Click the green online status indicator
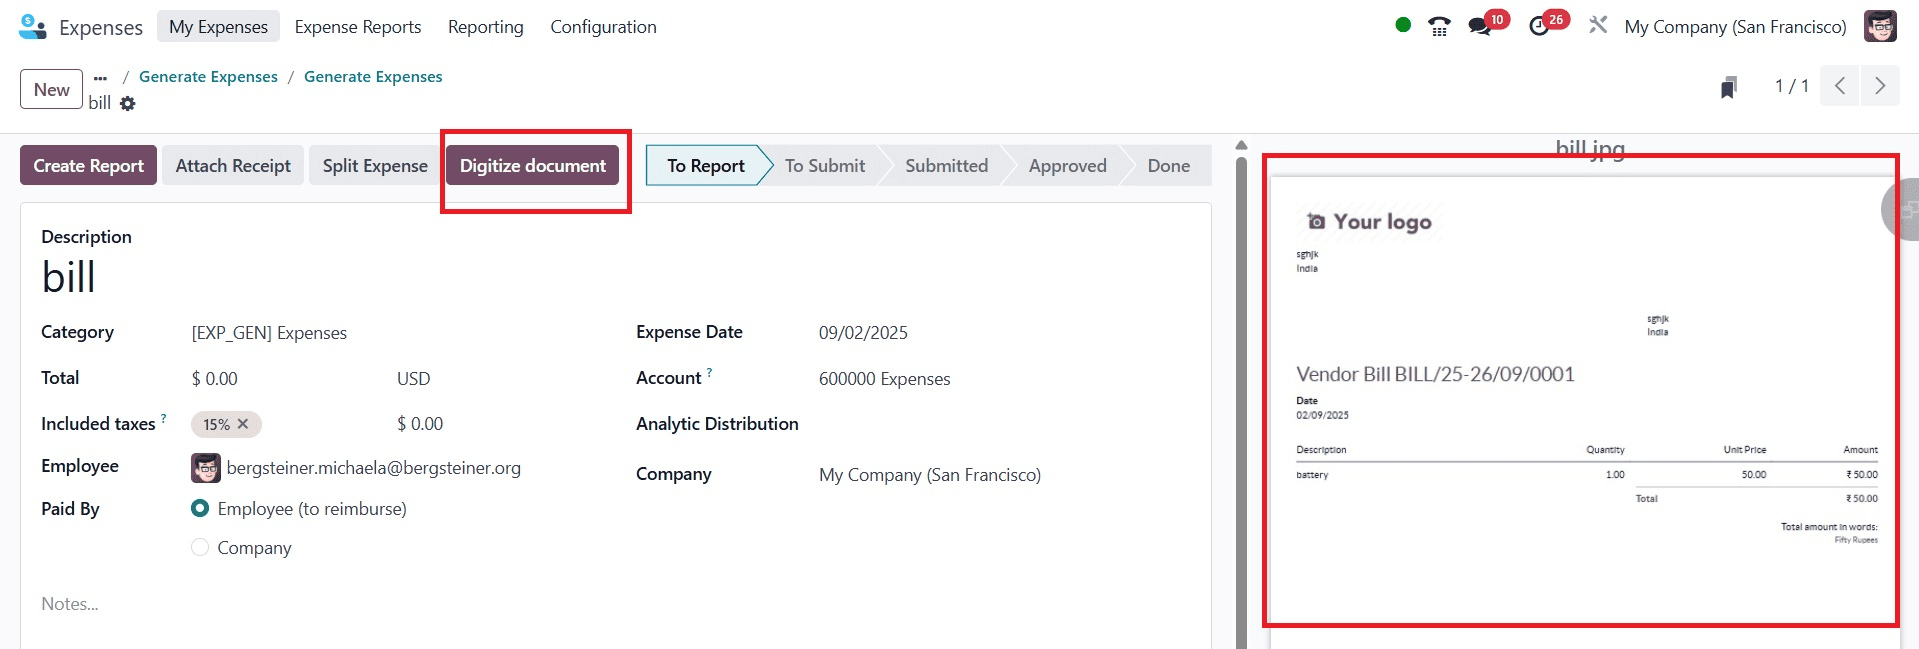 coord(1403,25)
